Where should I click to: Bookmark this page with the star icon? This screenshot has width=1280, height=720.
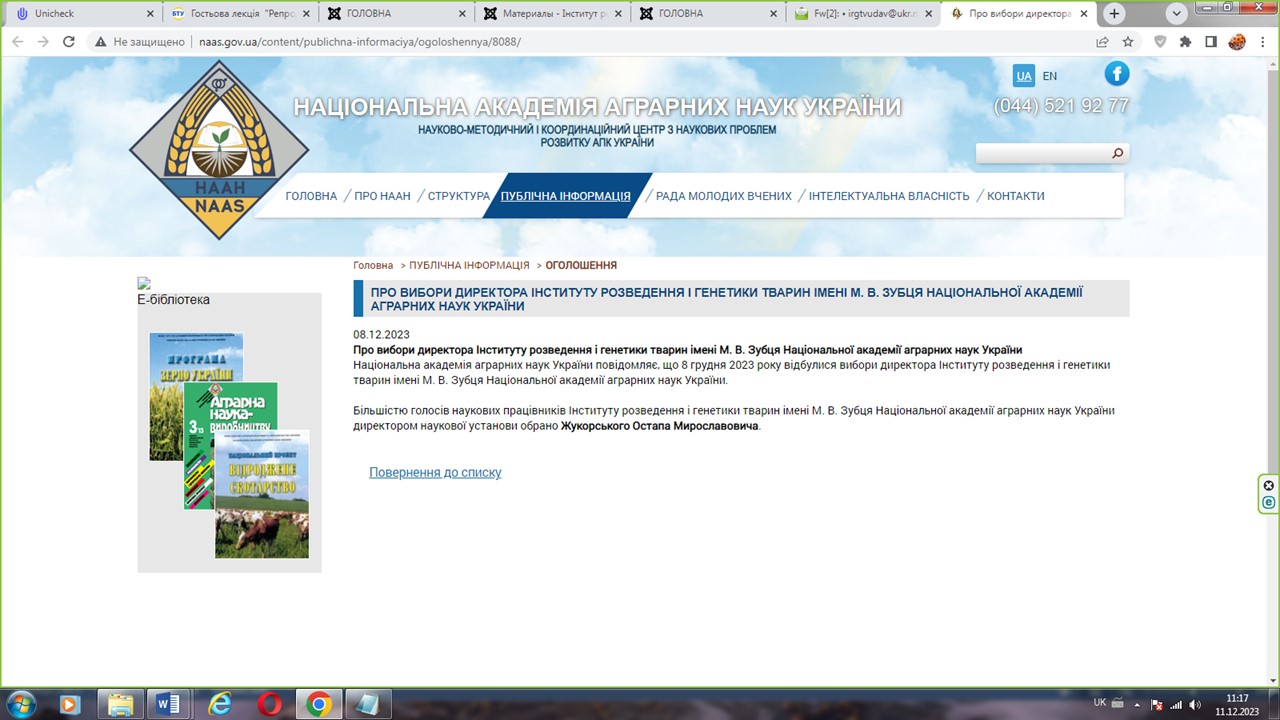[1128, 42]
